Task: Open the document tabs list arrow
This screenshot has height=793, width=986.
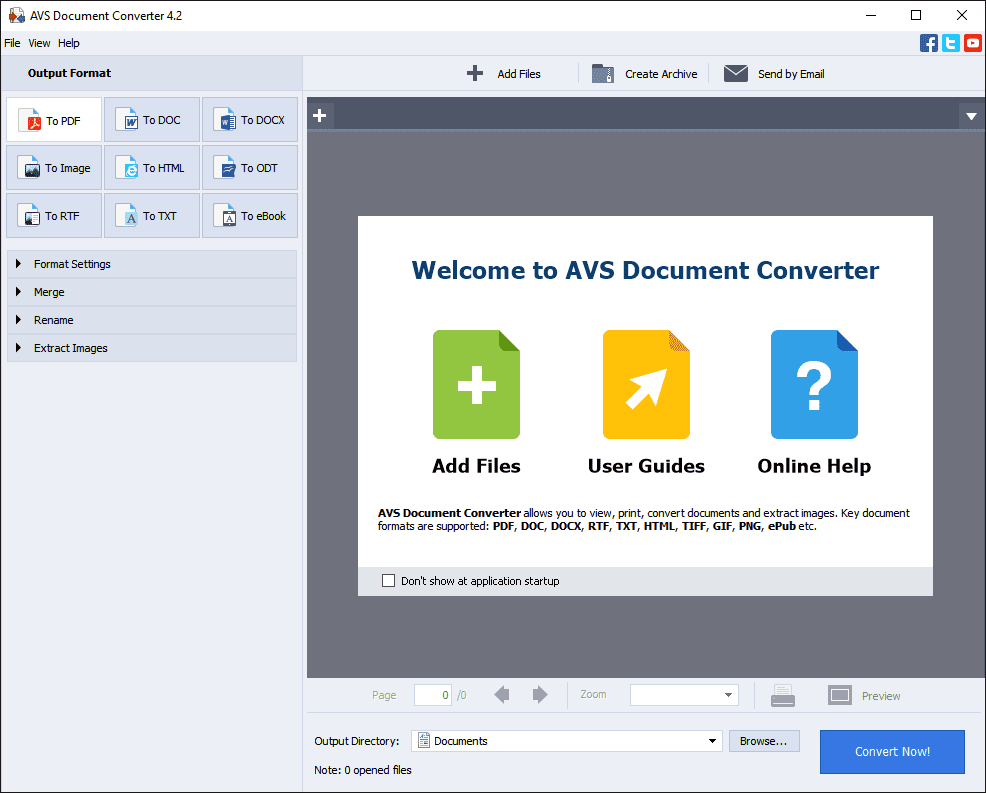Action: click(972, 116)
